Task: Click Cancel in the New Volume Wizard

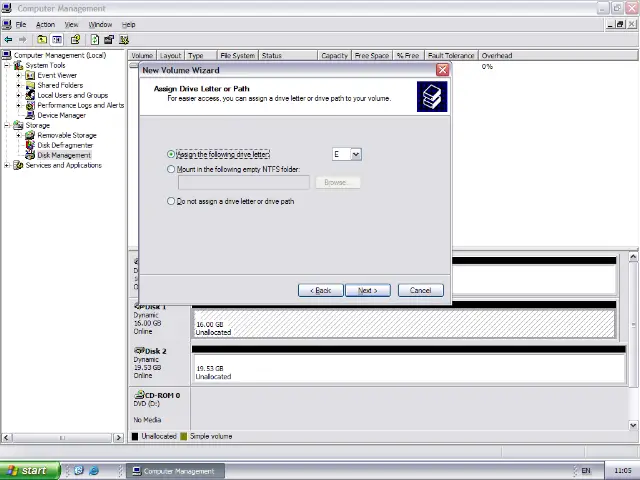Action: 420,290
